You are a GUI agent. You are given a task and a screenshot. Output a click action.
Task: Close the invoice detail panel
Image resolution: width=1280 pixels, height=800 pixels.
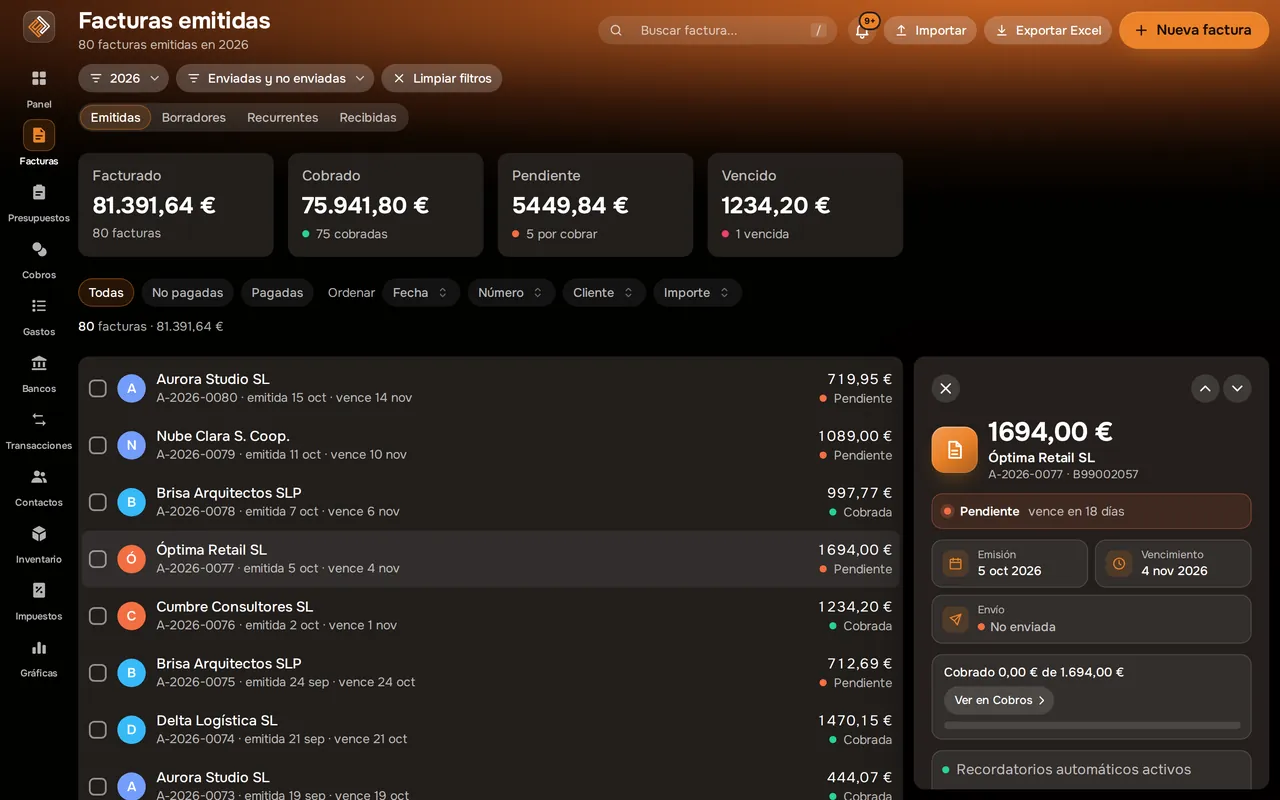[x=946, y=388]
